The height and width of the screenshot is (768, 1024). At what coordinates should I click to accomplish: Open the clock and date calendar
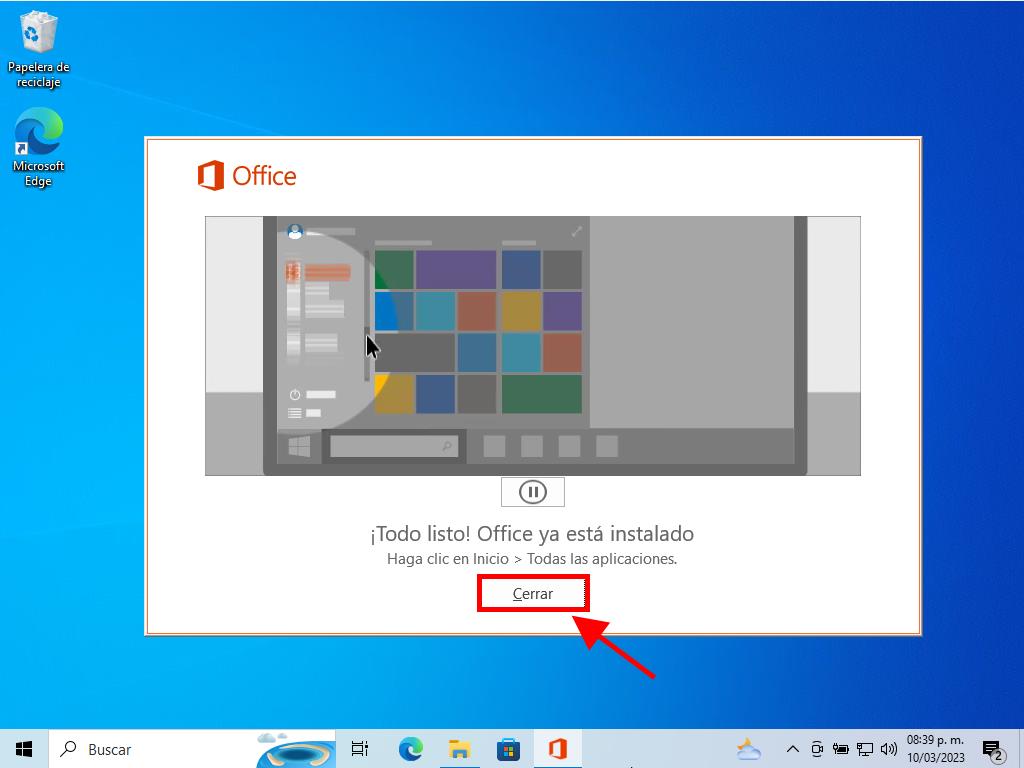point(935,748)
